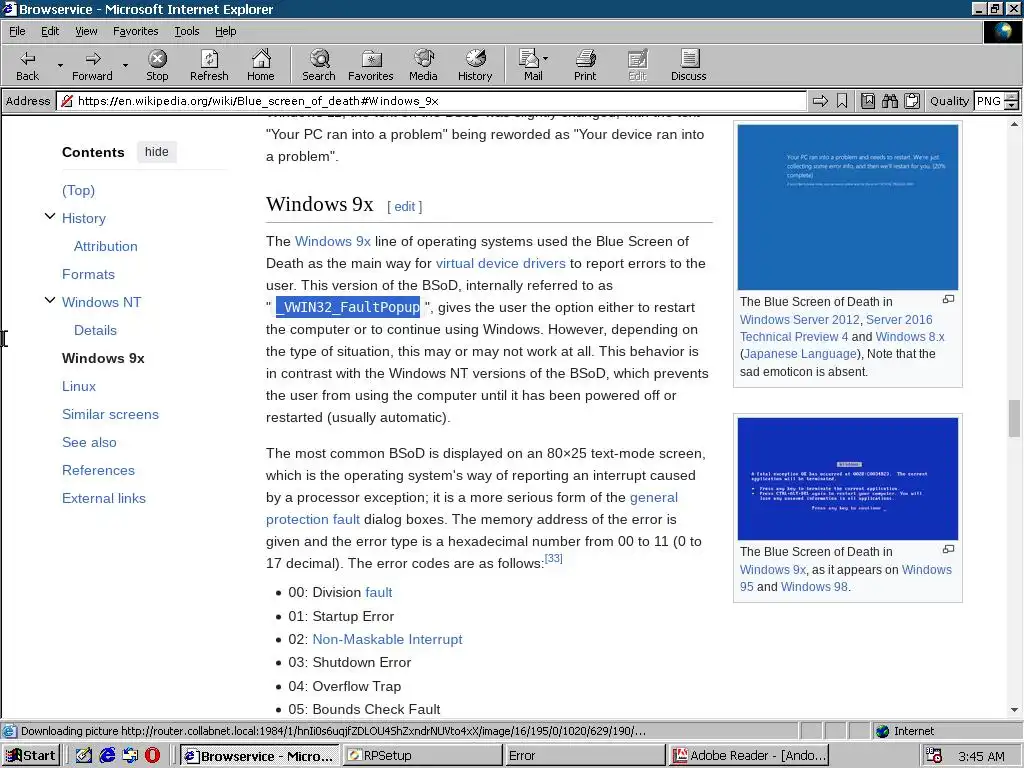This screenshot has height=768, width=1024.
Task: Click inside the address bar URL
Action: [431, 101]
